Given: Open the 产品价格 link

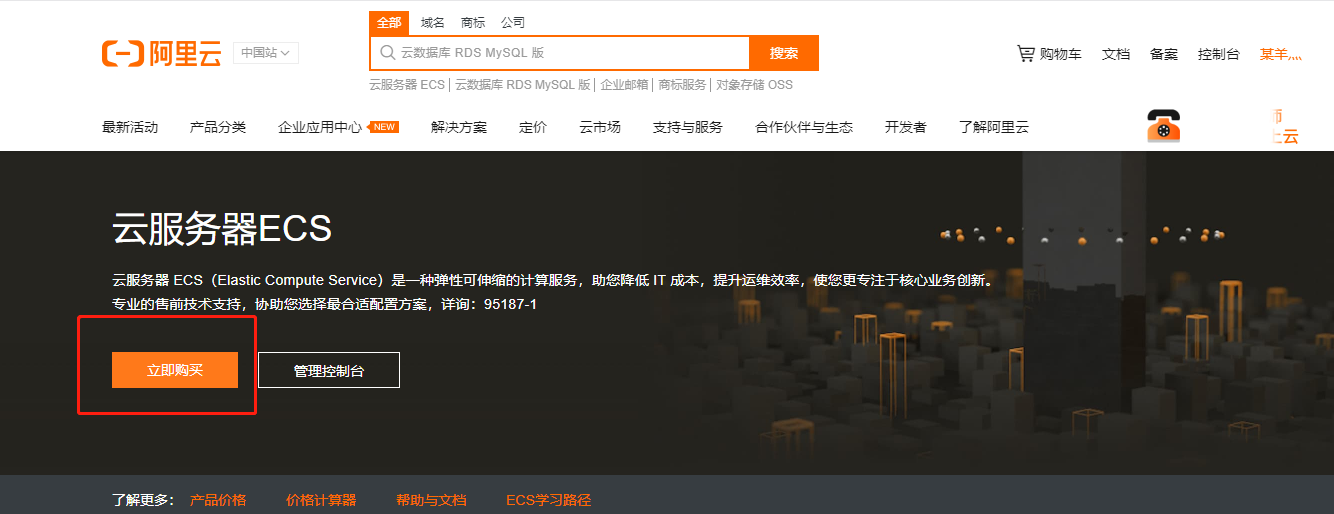Looking at the screenshot, I should pos(218,500).
